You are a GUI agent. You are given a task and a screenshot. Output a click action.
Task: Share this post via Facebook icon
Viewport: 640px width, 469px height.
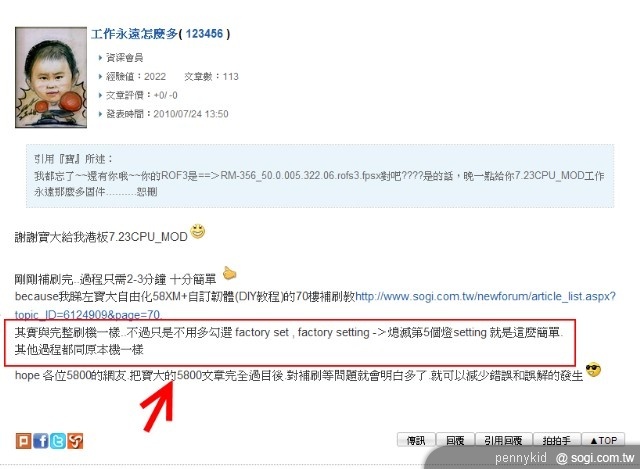(41, 441)
